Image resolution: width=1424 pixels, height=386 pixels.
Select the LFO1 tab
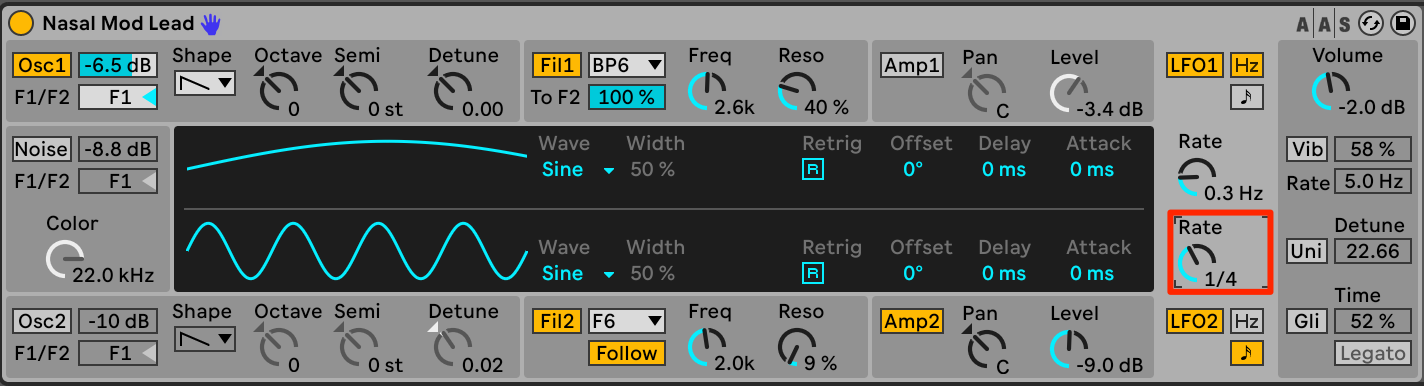tap(1195, 66)
